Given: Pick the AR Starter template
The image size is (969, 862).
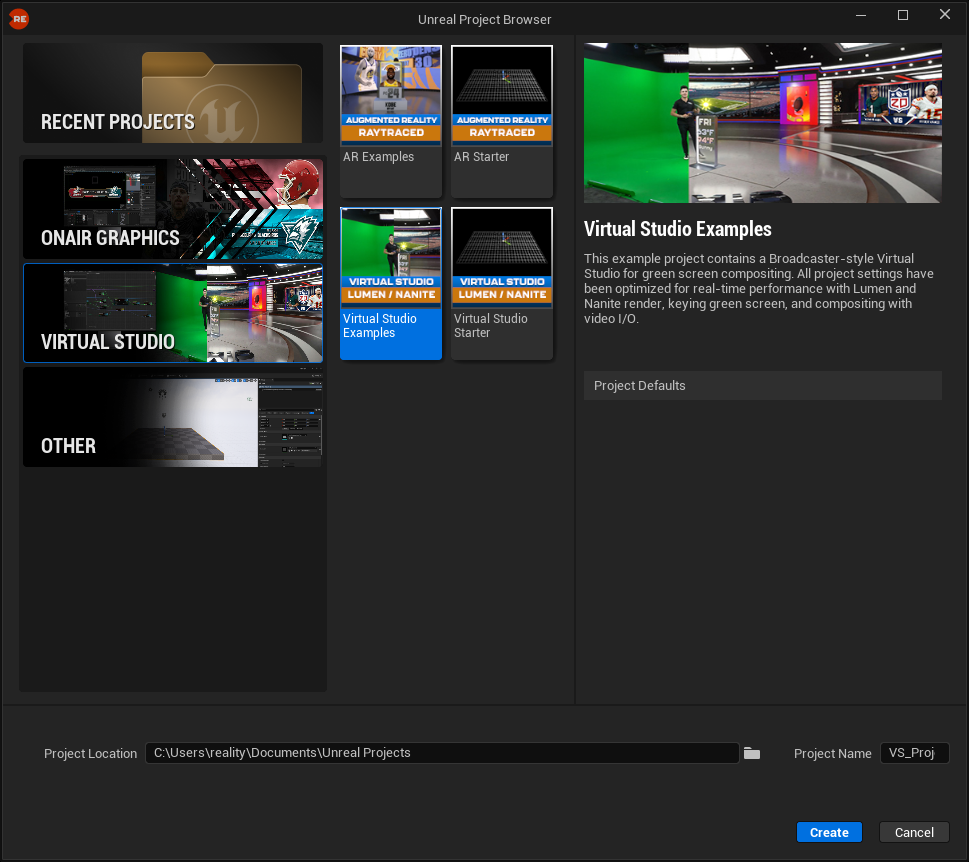Looking at the screenshot, I should click(502, 120).
